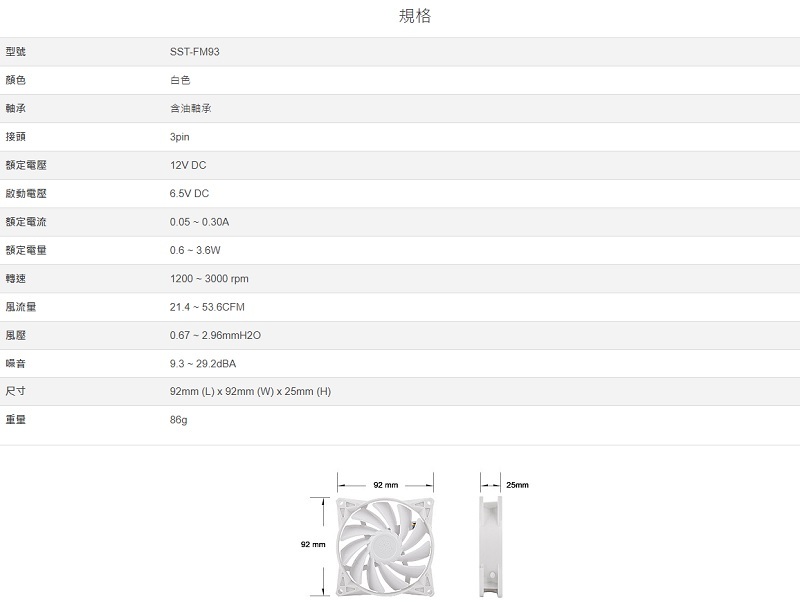Click the side-view fan profile image
The width and height of the screenshot is (800, 608).
pos(488,545)
